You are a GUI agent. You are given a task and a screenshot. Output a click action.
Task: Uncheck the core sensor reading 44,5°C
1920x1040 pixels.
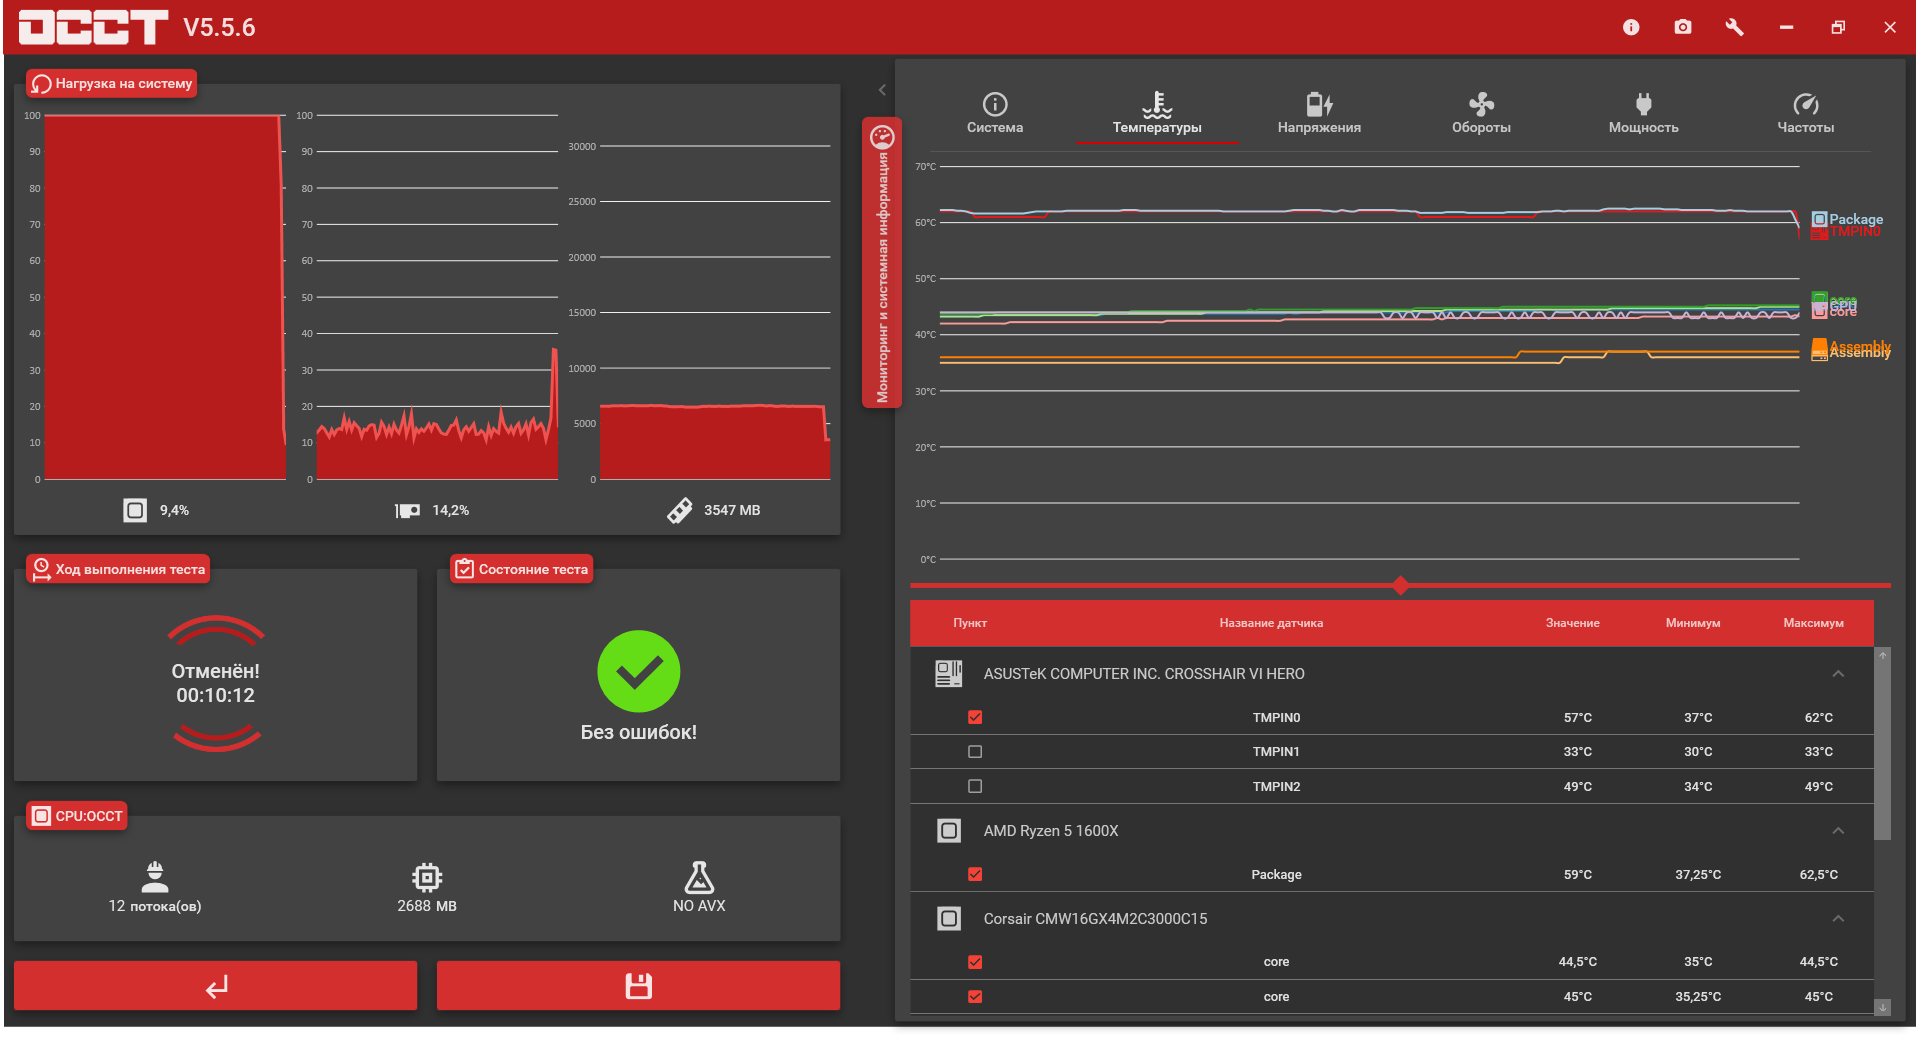[x=975, y=962]
